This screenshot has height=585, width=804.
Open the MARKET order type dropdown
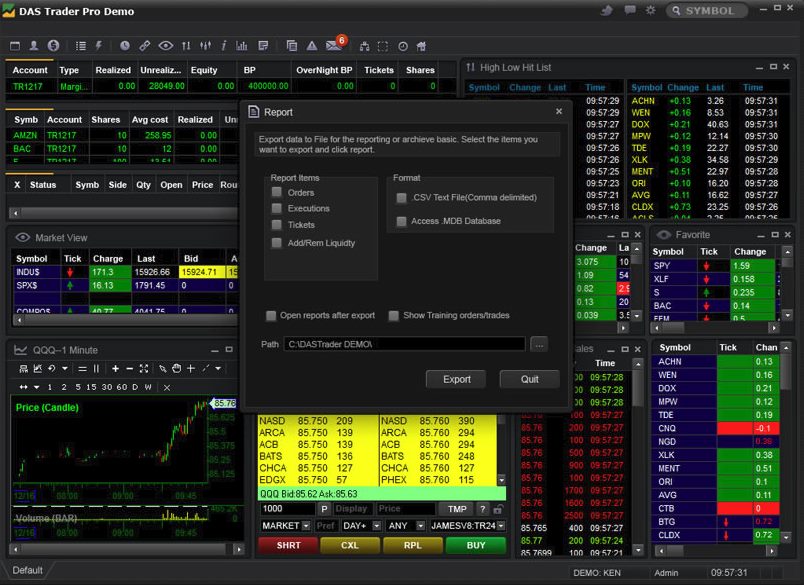point(286,526)
